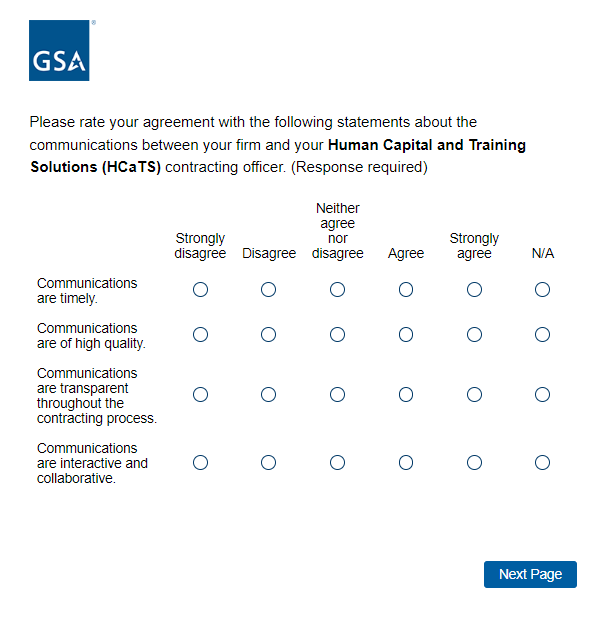Pick Neither agree nor disagree for high quality
Image resolution: width=603 pixels, height=633 pixels.
click(337, 335)
